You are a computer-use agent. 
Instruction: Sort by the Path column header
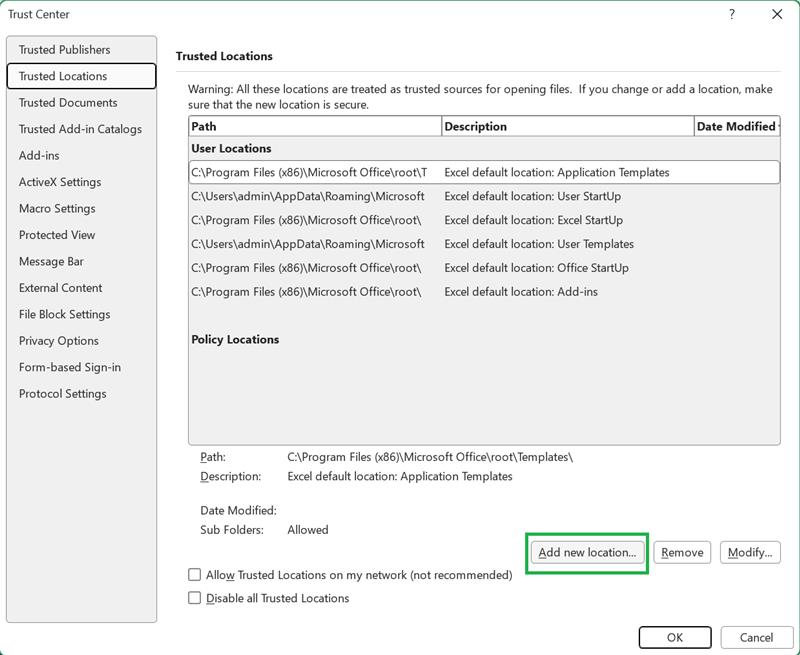coord(315,127)
